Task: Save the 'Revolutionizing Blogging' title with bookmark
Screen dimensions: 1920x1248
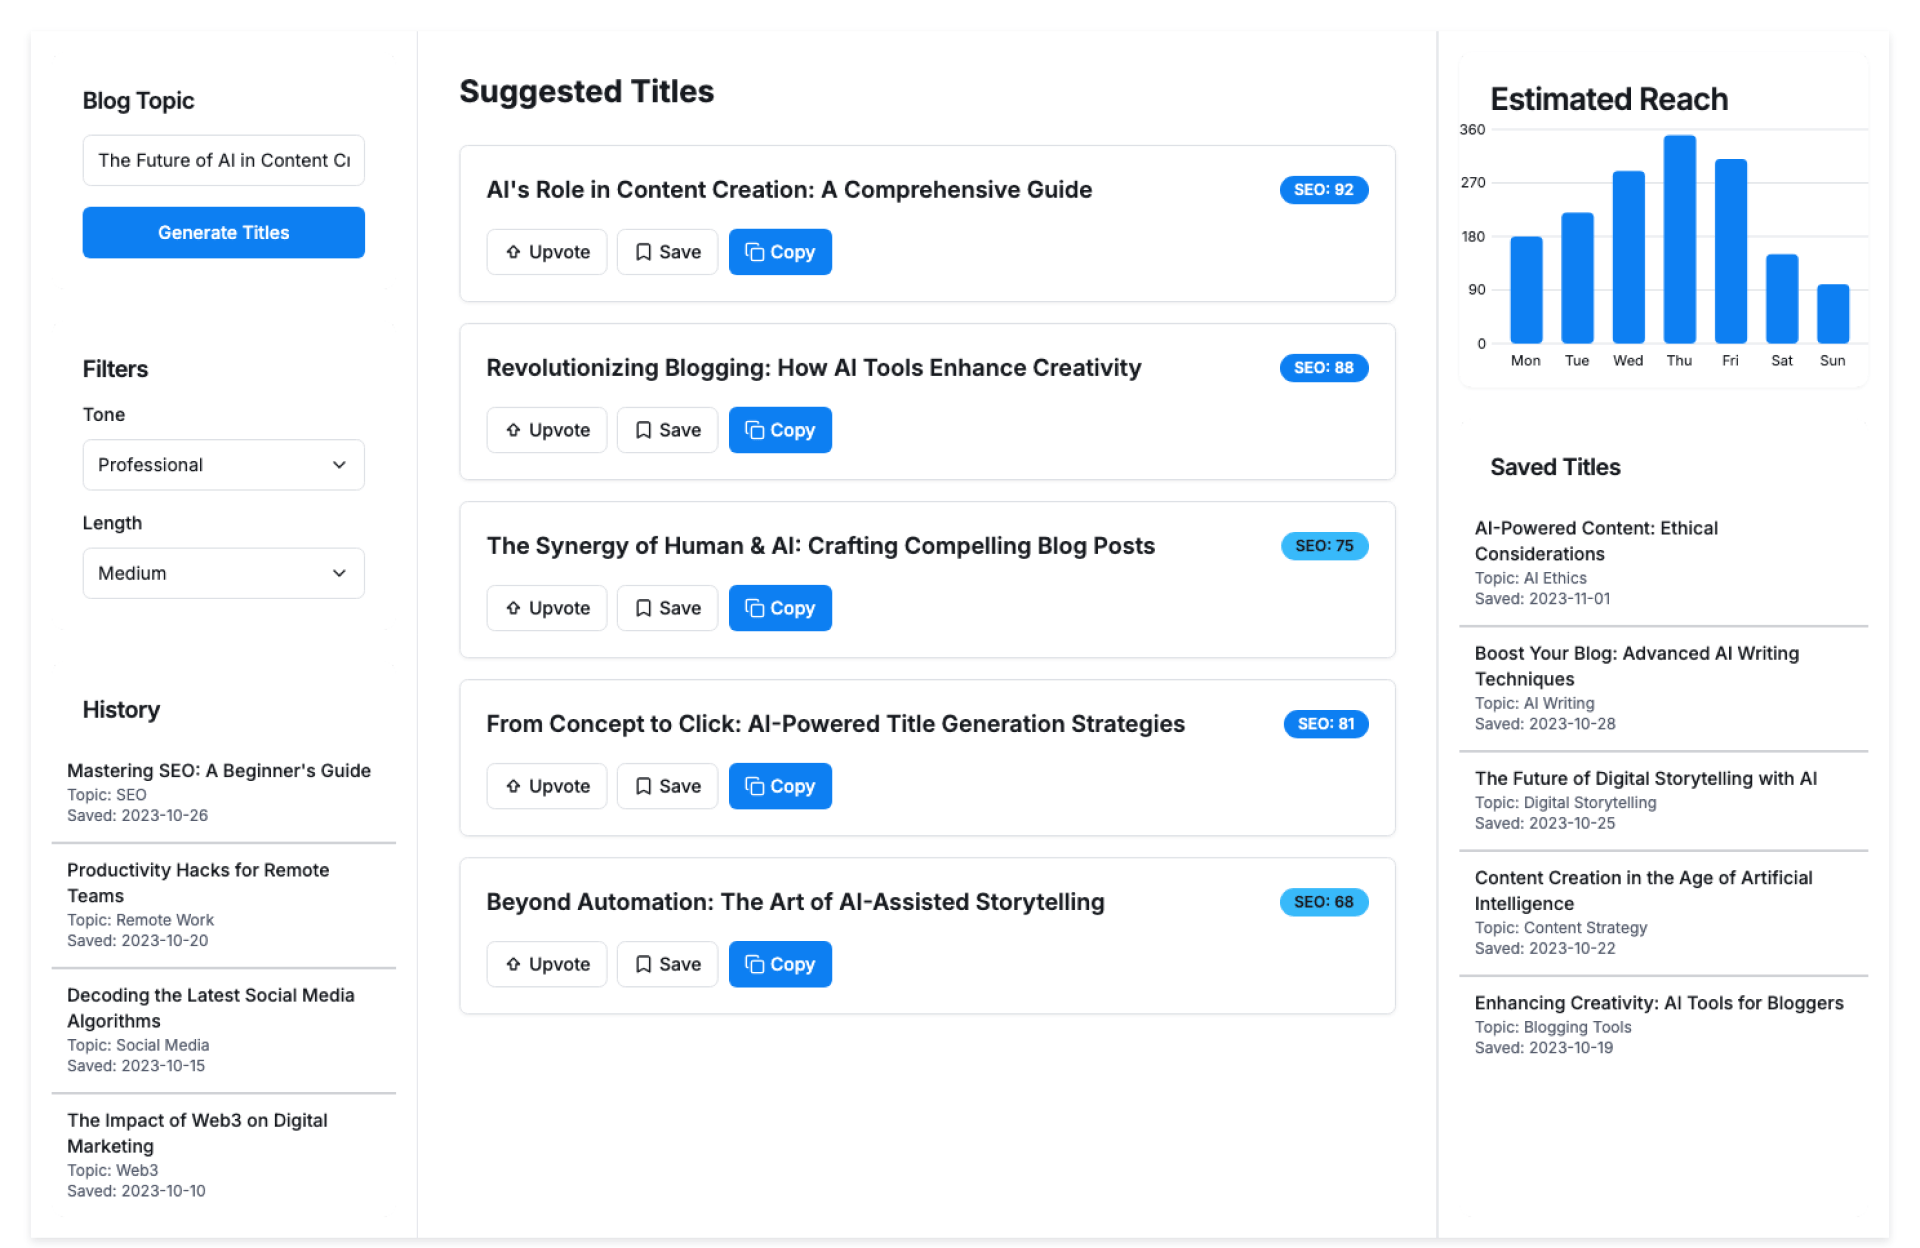Action: tap(667, 430)
